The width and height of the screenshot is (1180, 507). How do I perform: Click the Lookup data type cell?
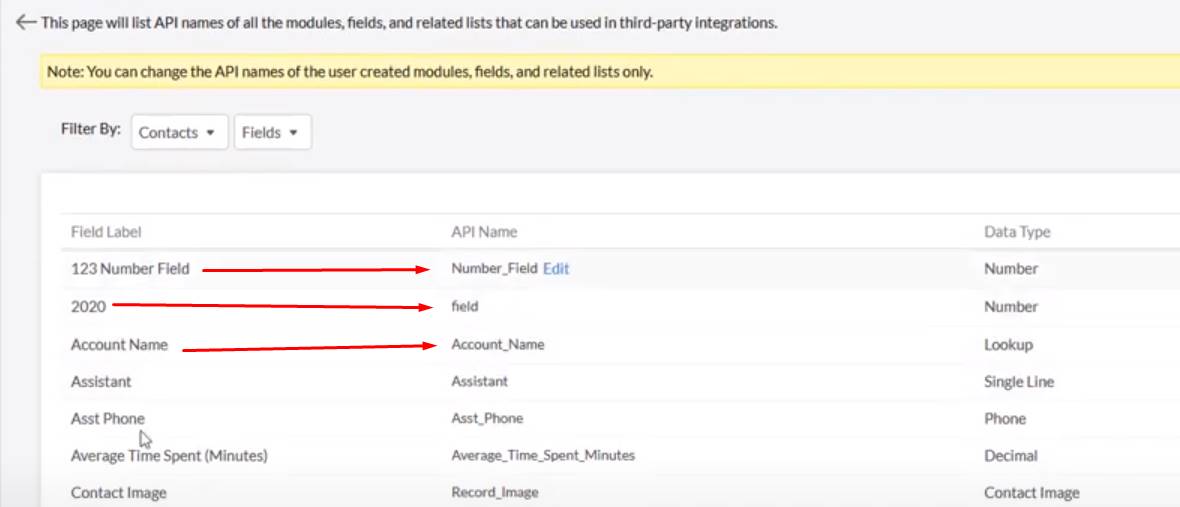[x=1008, y=345]
